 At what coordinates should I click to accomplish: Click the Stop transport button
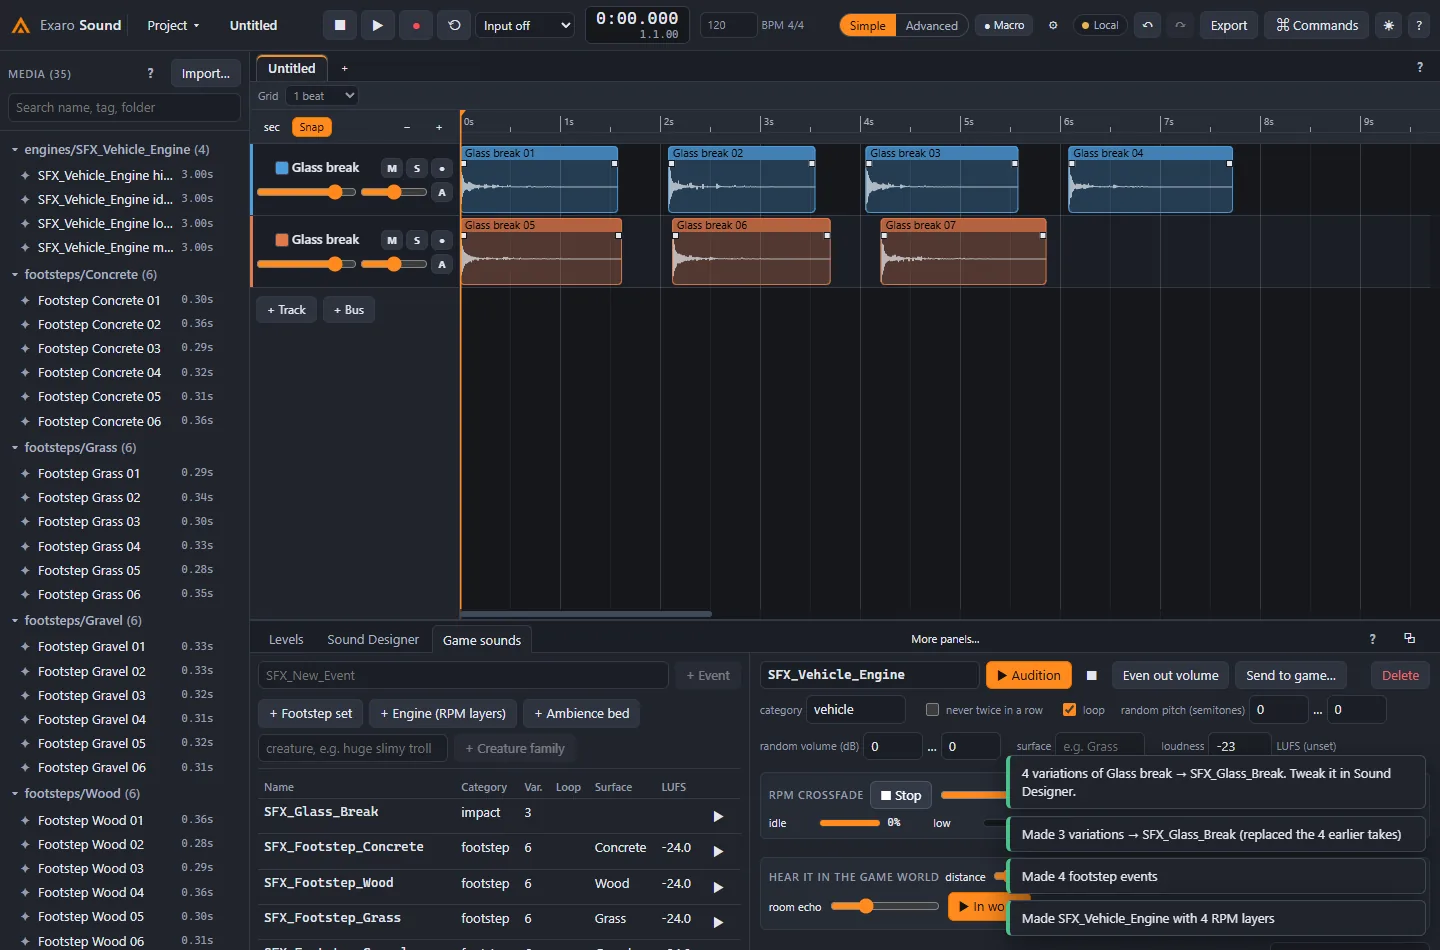pyautogui.click(x=340, y=25)
